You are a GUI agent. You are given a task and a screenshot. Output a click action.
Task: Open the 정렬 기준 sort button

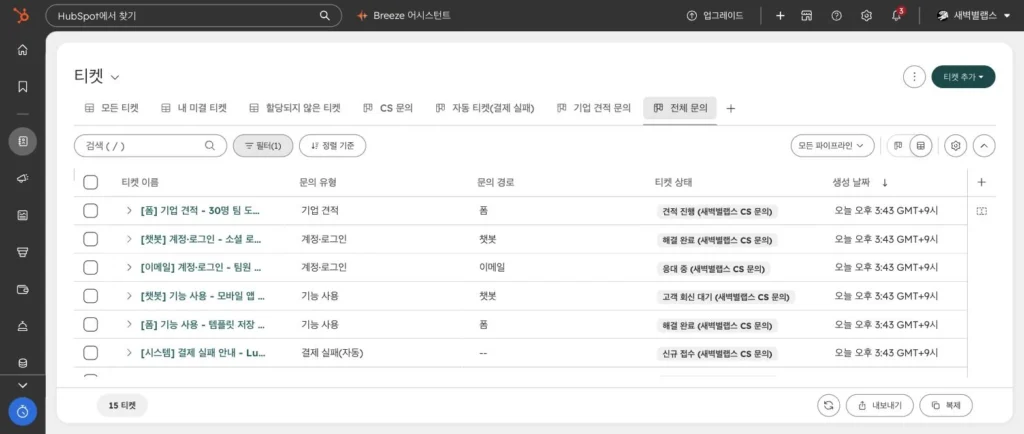pyautogui.click(x=332, y=146)
